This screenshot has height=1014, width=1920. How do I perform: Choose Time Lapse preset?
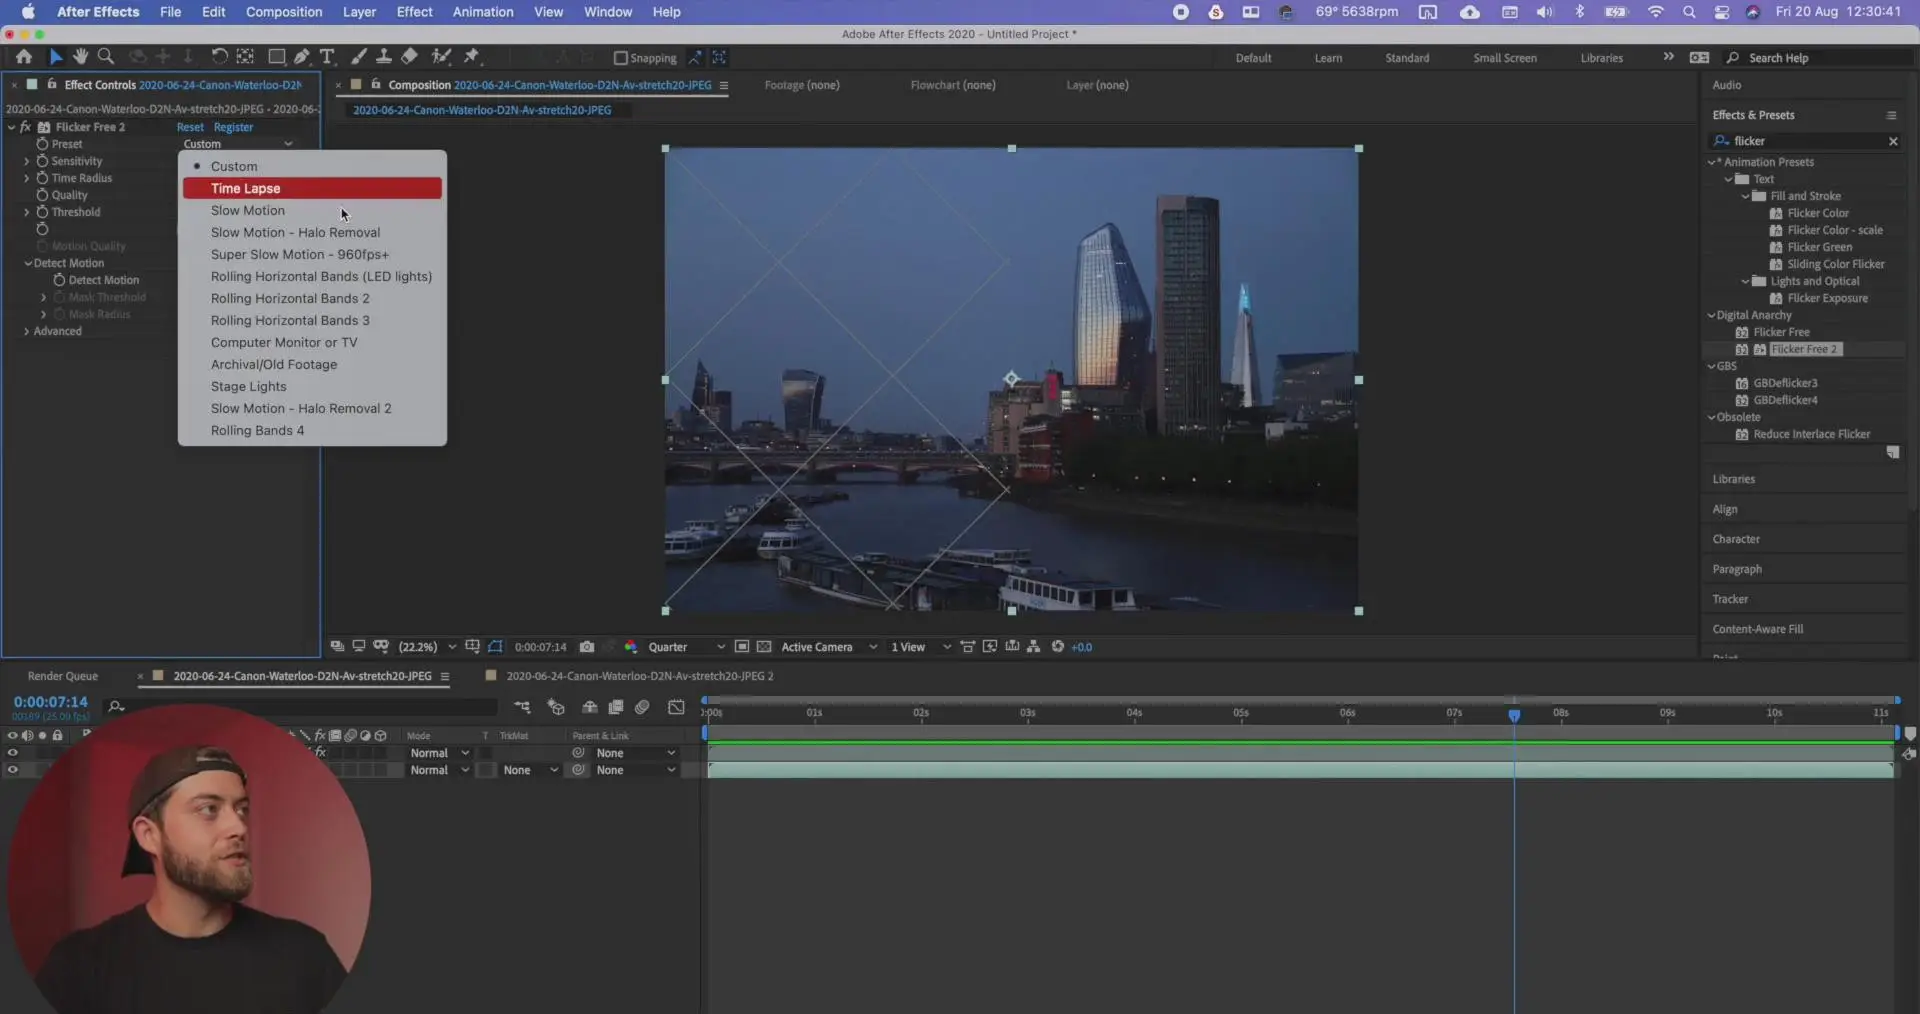(312, 188)
